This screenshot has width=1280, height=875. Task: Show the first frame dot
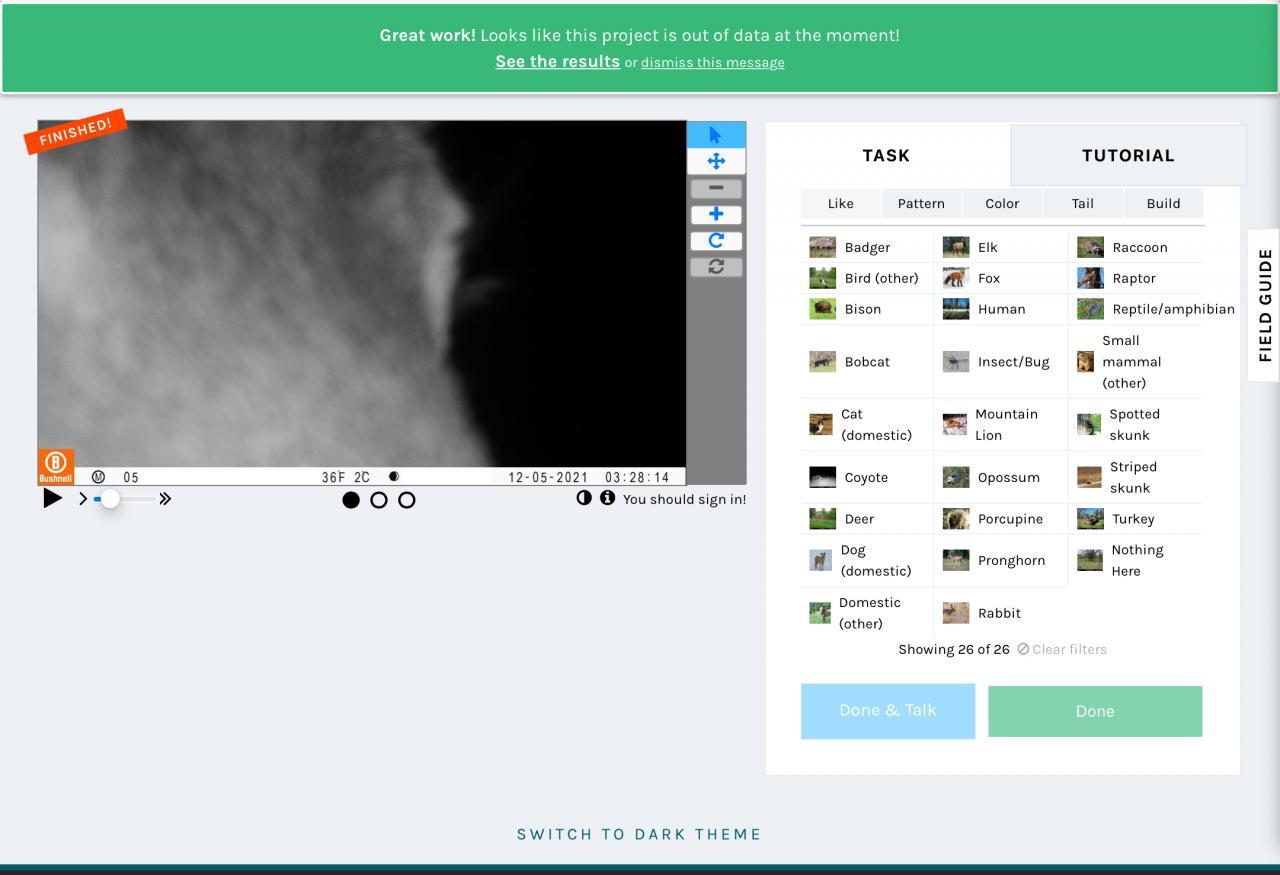(x=351, y=500)
